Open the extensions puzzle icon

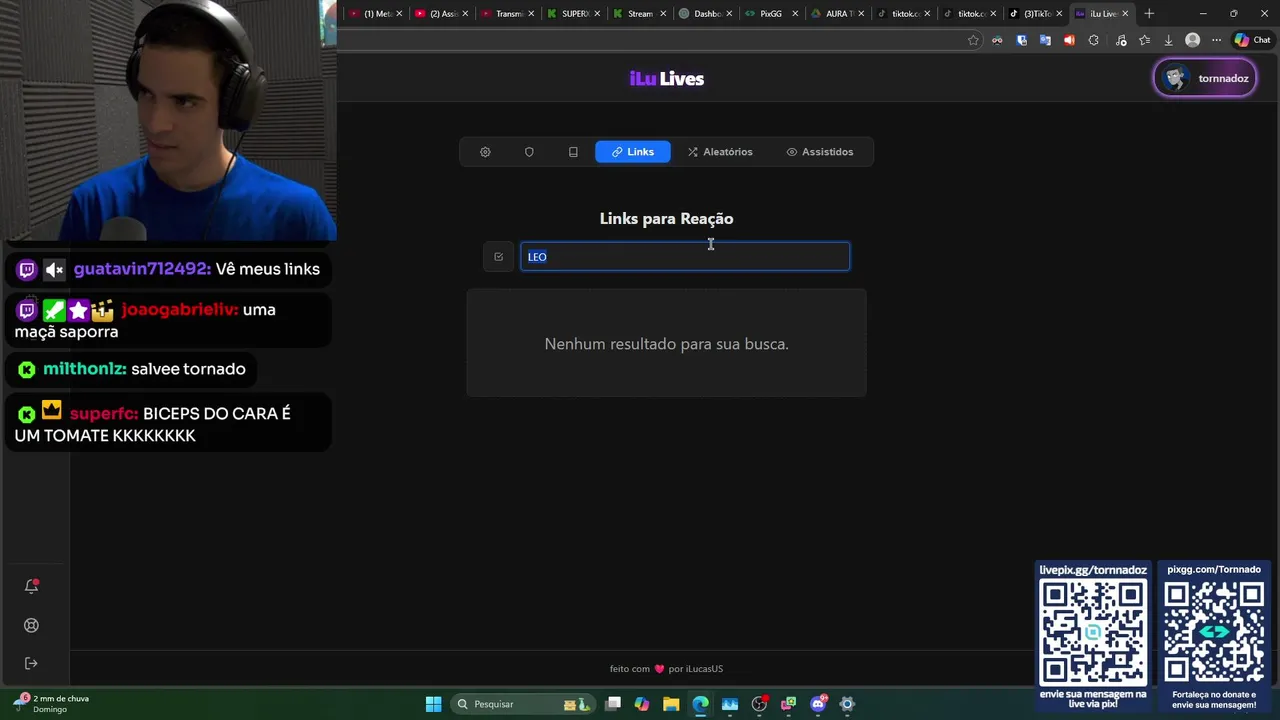[x=1093, y=40]
